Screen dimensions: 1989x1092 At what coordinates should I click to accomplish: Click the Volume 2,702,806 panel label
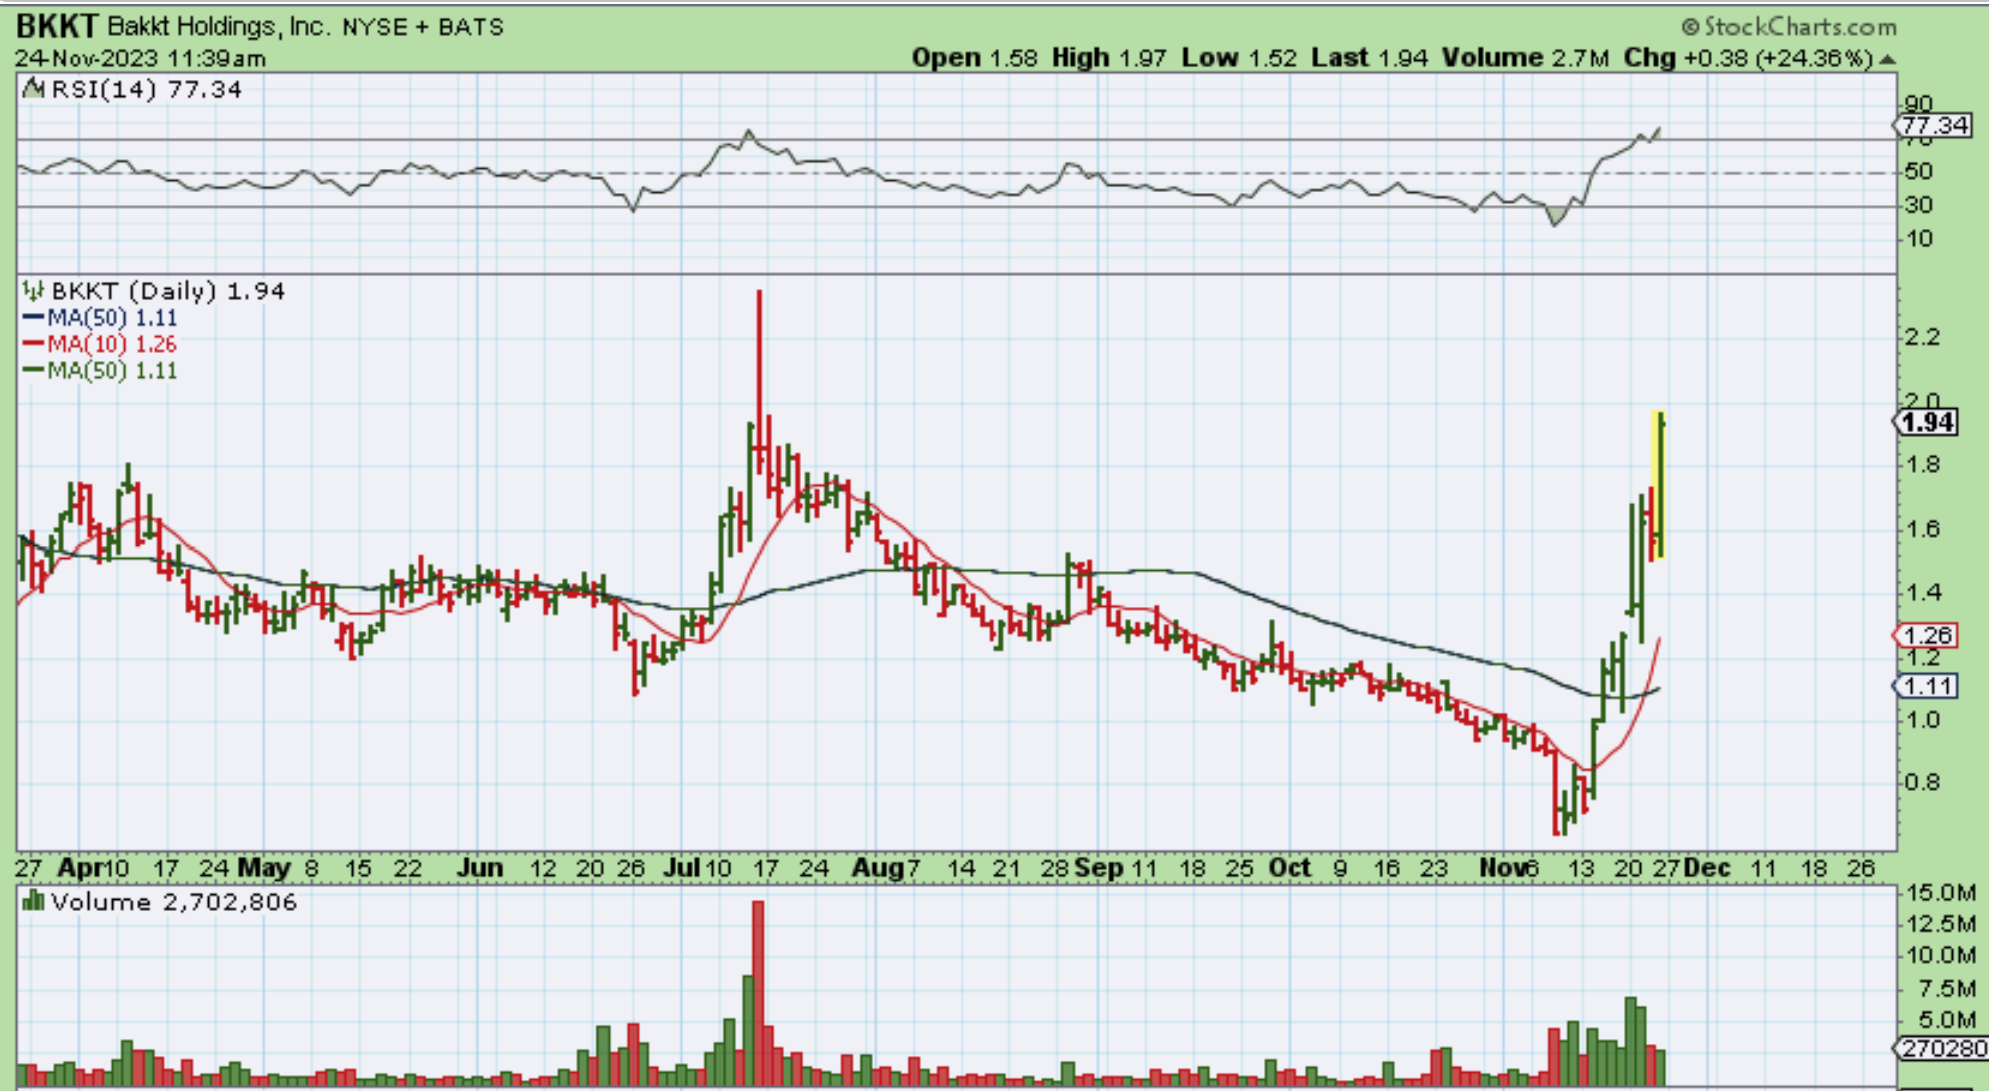click(173, 902)
